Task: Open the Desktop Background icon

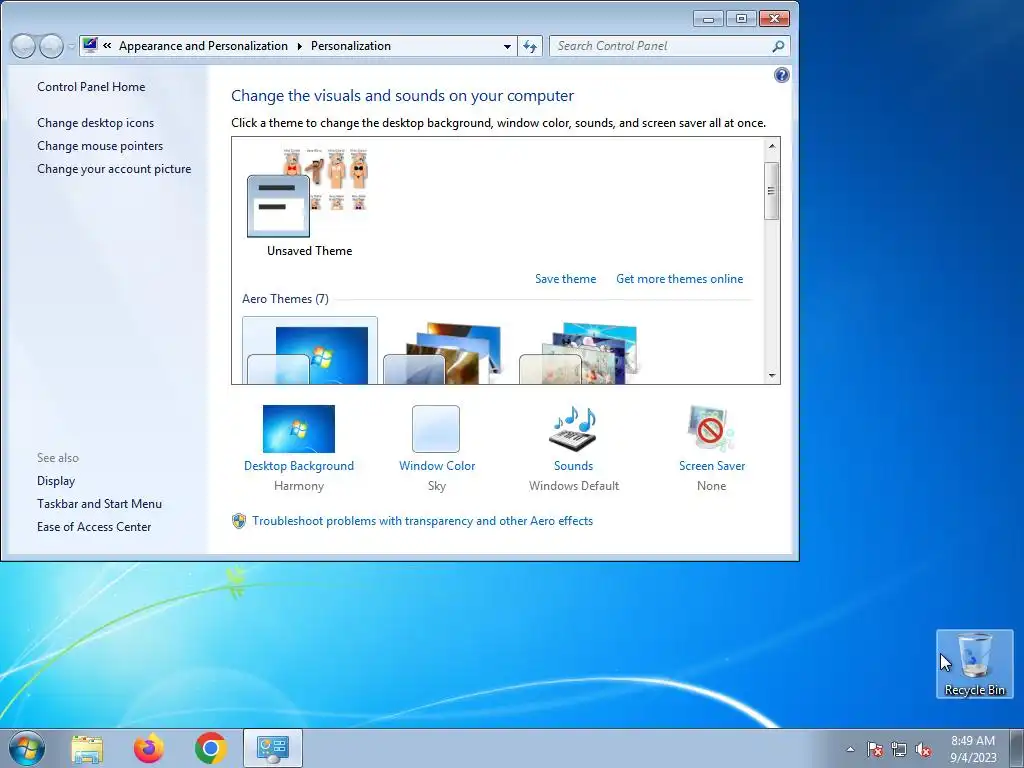Action: [x=298, y=428]
